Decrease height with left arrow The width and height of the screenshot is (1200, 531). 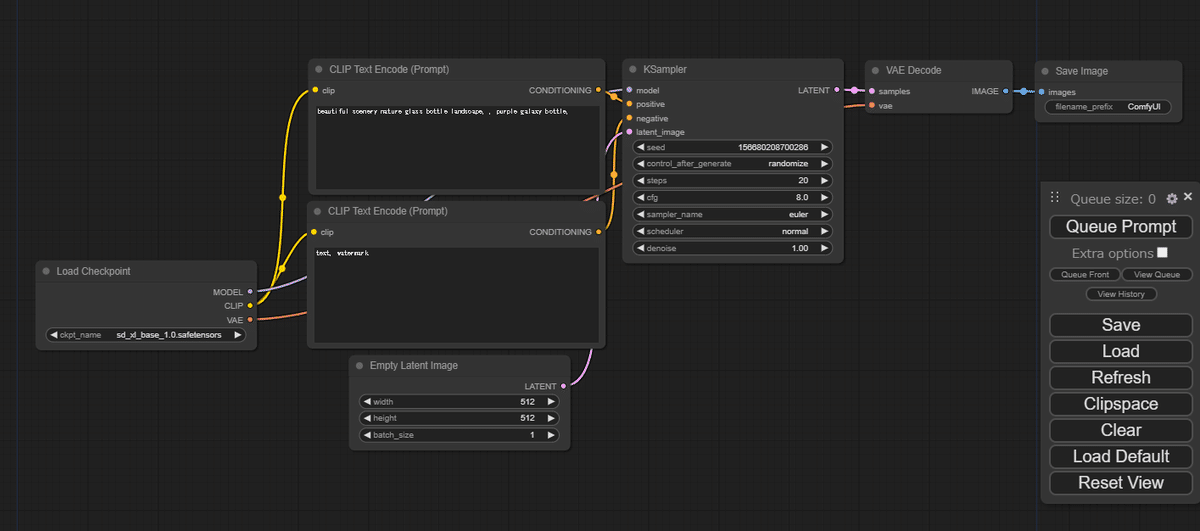pyautogui.click(x=366, y=418)
